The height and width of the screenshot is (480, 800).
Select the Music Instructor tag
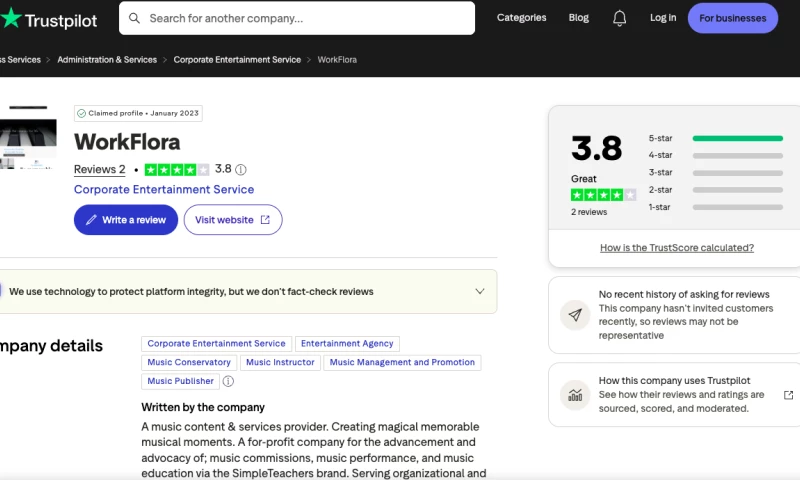280,362
